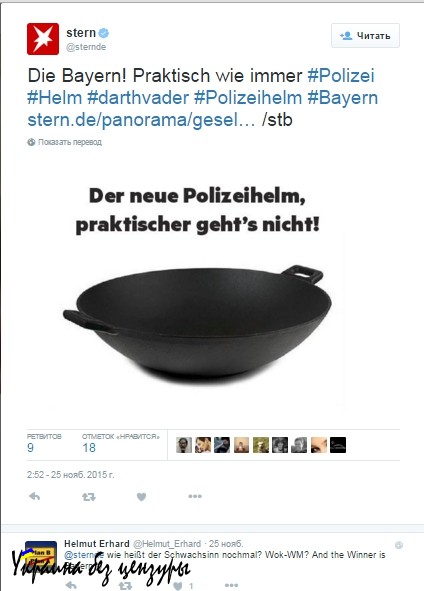Retweet the stern tweet
The height and width of the screenshot is (591, 424).
(x=89, y=497)
